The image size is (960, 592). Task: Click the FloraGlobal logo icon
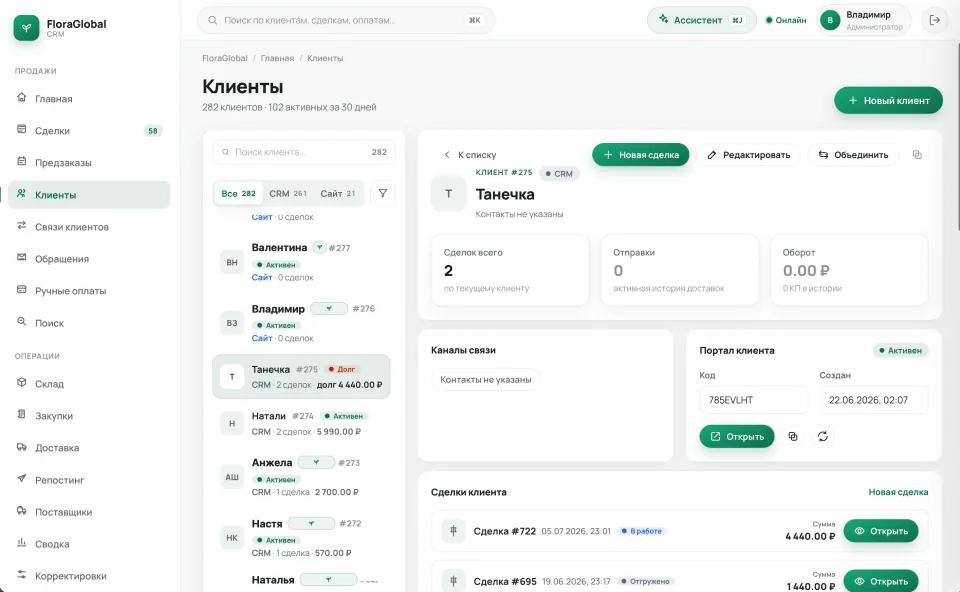(x=26, y=28)
